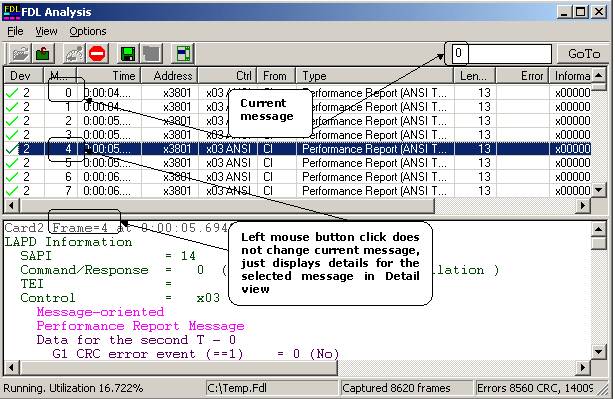Select message row number 3
The height and width of the screenshot is (399, 615).
297,135
